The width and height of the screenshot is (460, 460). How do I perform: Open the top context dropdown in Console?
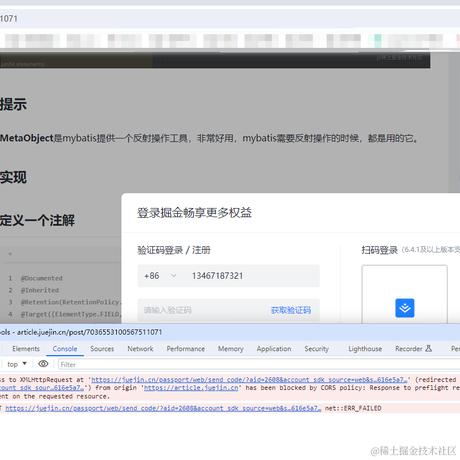click(x=17, y=364)
